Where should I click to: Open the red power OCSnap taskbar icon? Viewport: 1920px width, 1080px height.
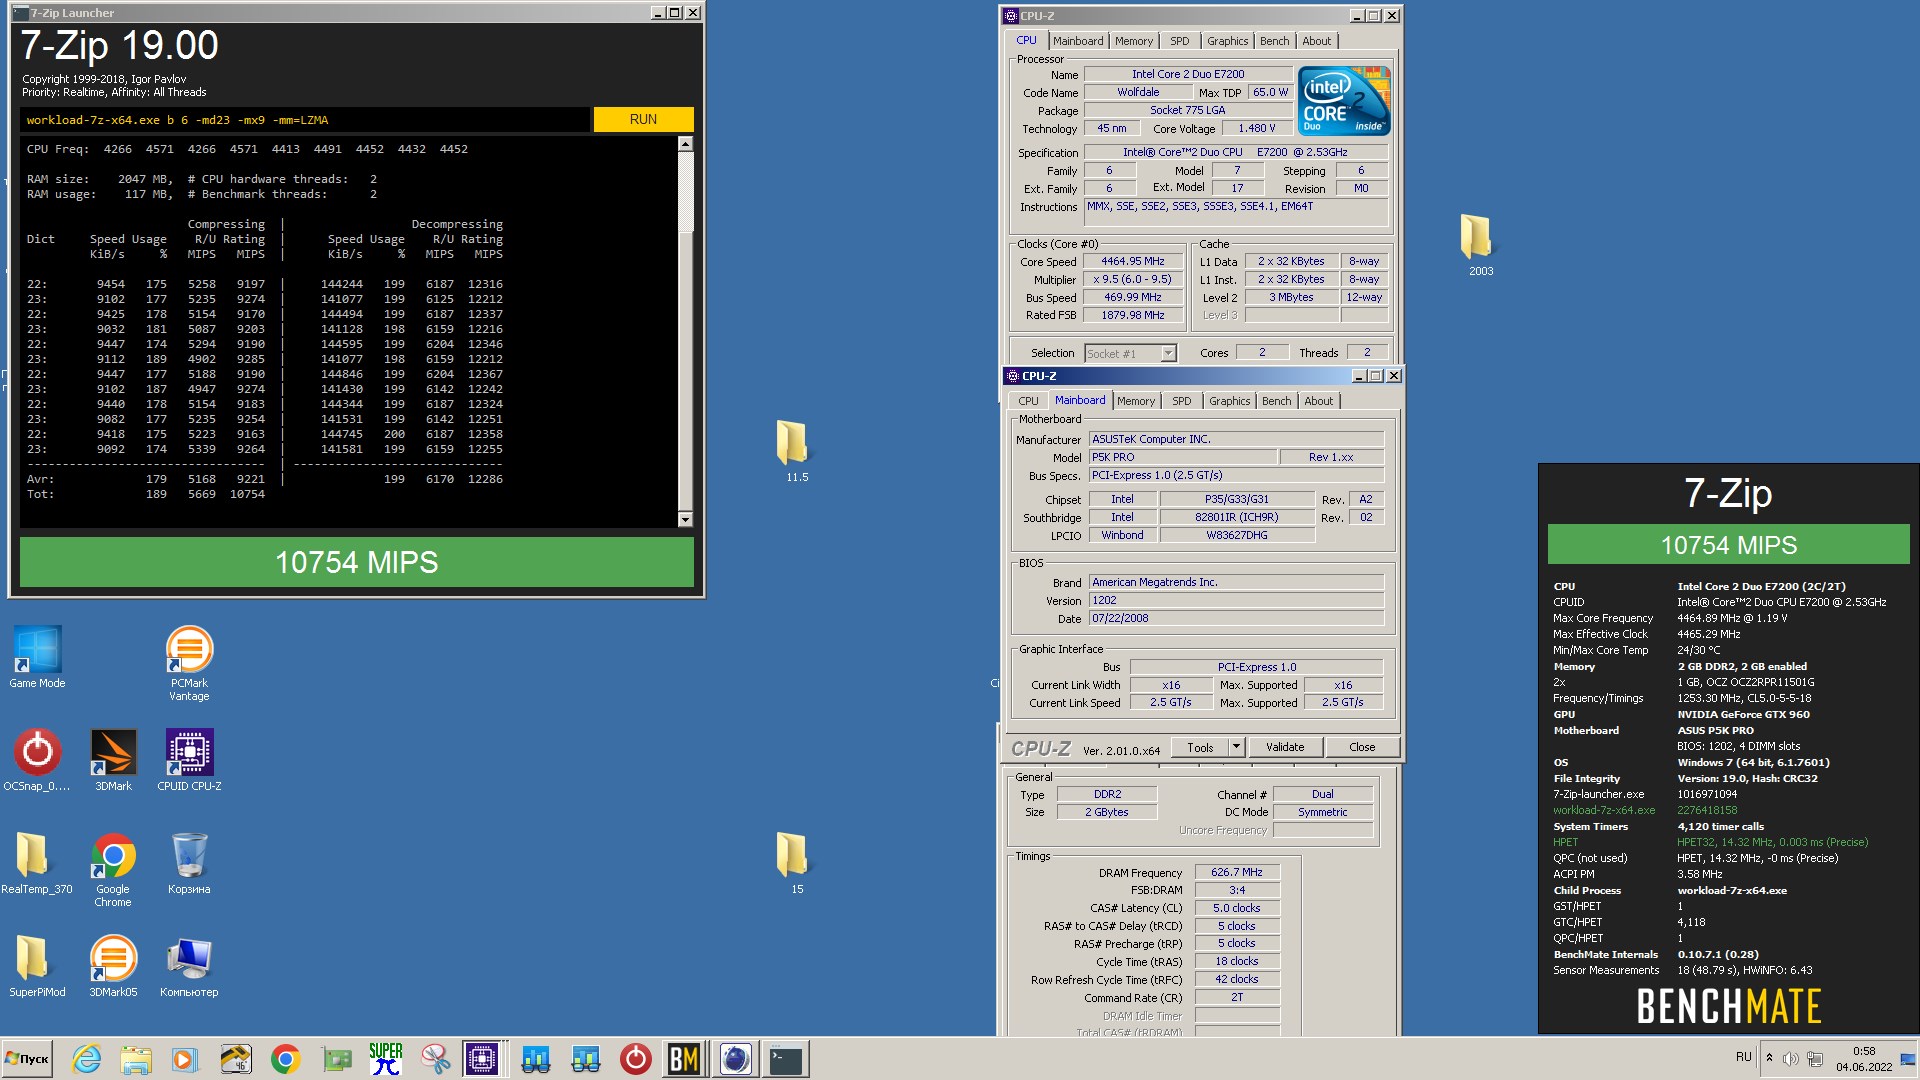click(635, 1059)
